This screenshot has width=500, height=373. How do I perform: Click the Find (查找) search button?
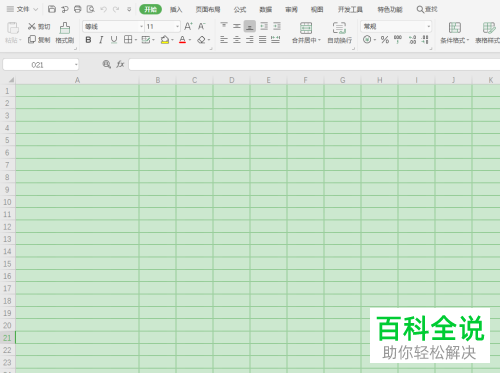pos(427,9)
